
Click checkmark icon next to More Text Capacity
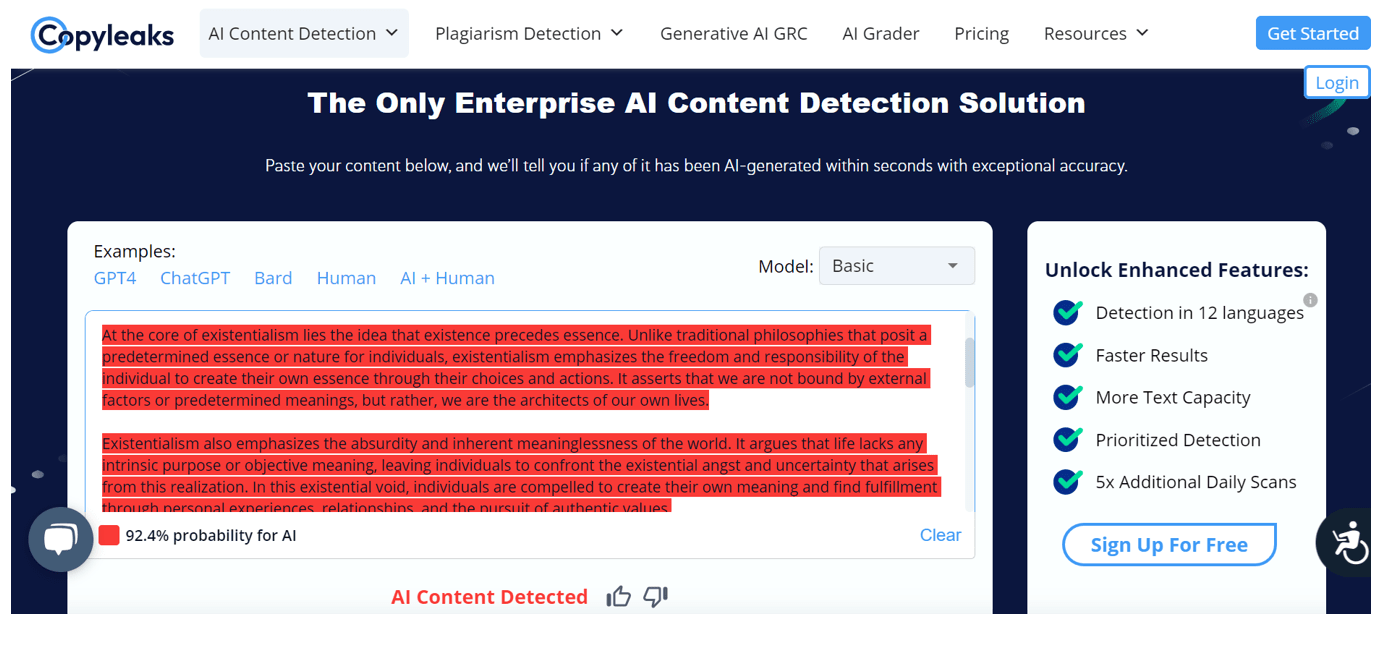pos(1068,397)
